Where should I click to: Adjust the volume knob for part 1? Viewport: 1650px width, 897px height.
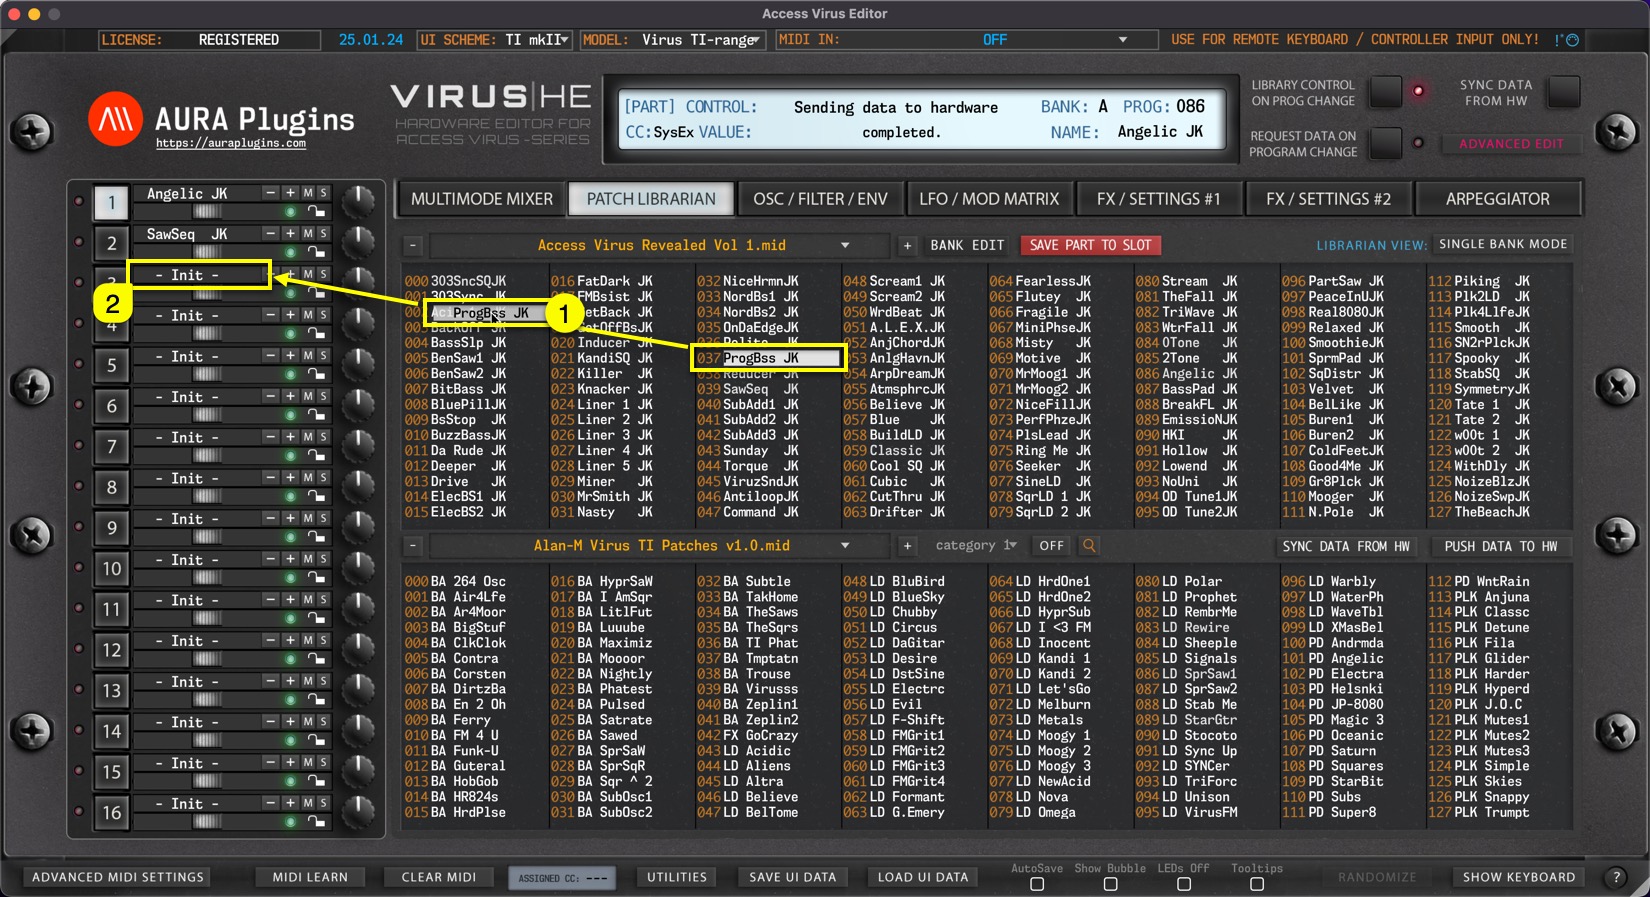coord(358,201)
